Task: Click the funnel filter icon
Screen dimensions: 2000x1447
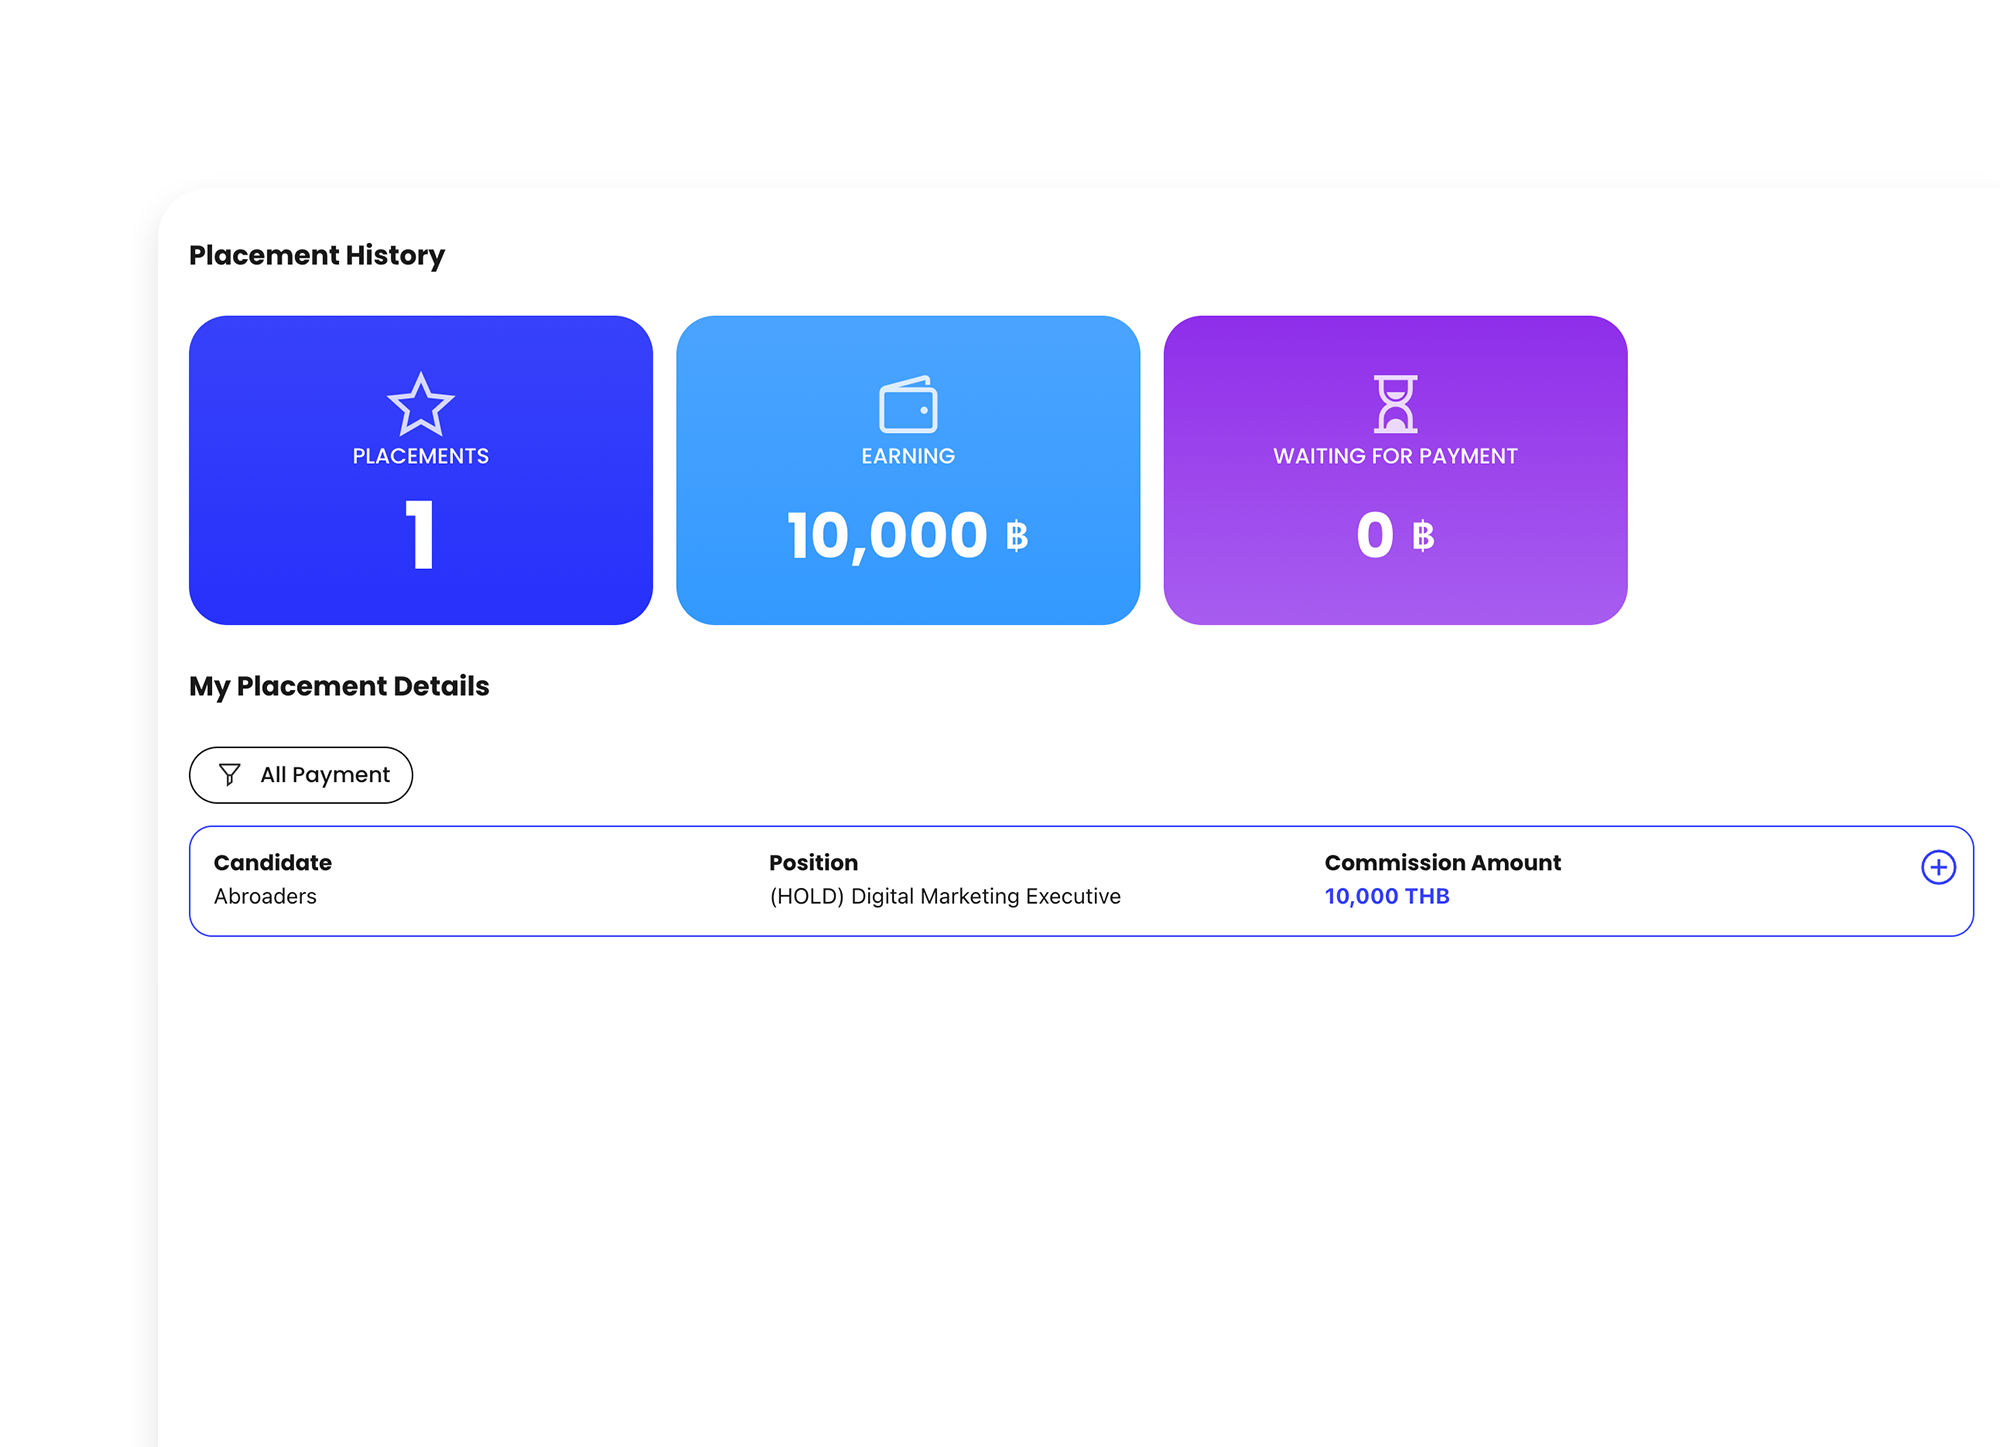Action: (230, 775)
